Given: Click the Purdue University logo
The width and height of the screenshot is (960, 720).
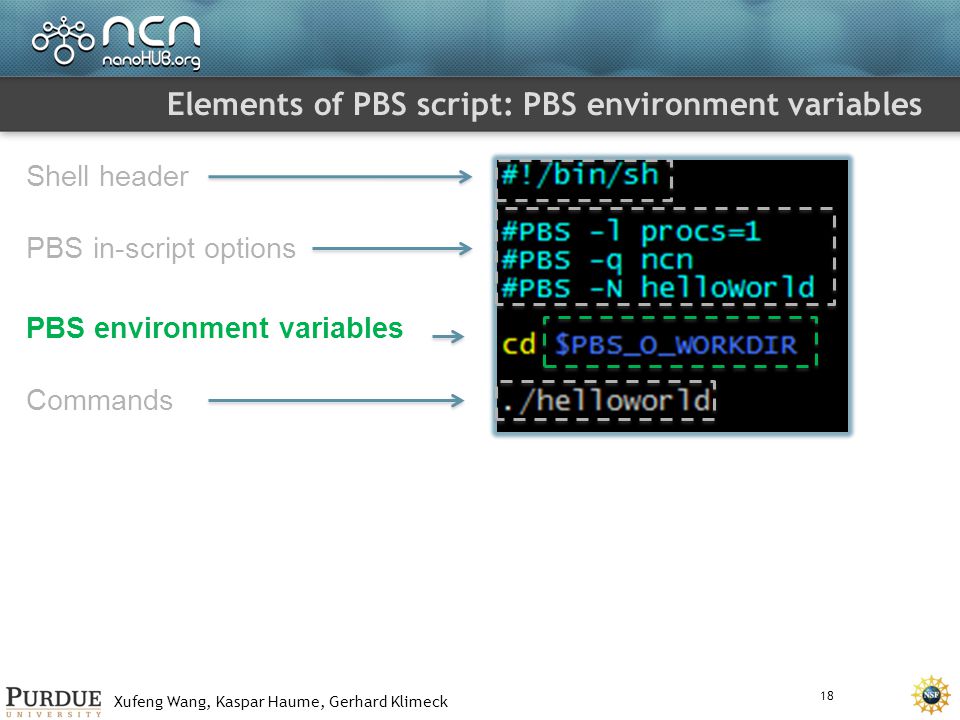Looking at the screenshot, I should click(x=54, y=702).
